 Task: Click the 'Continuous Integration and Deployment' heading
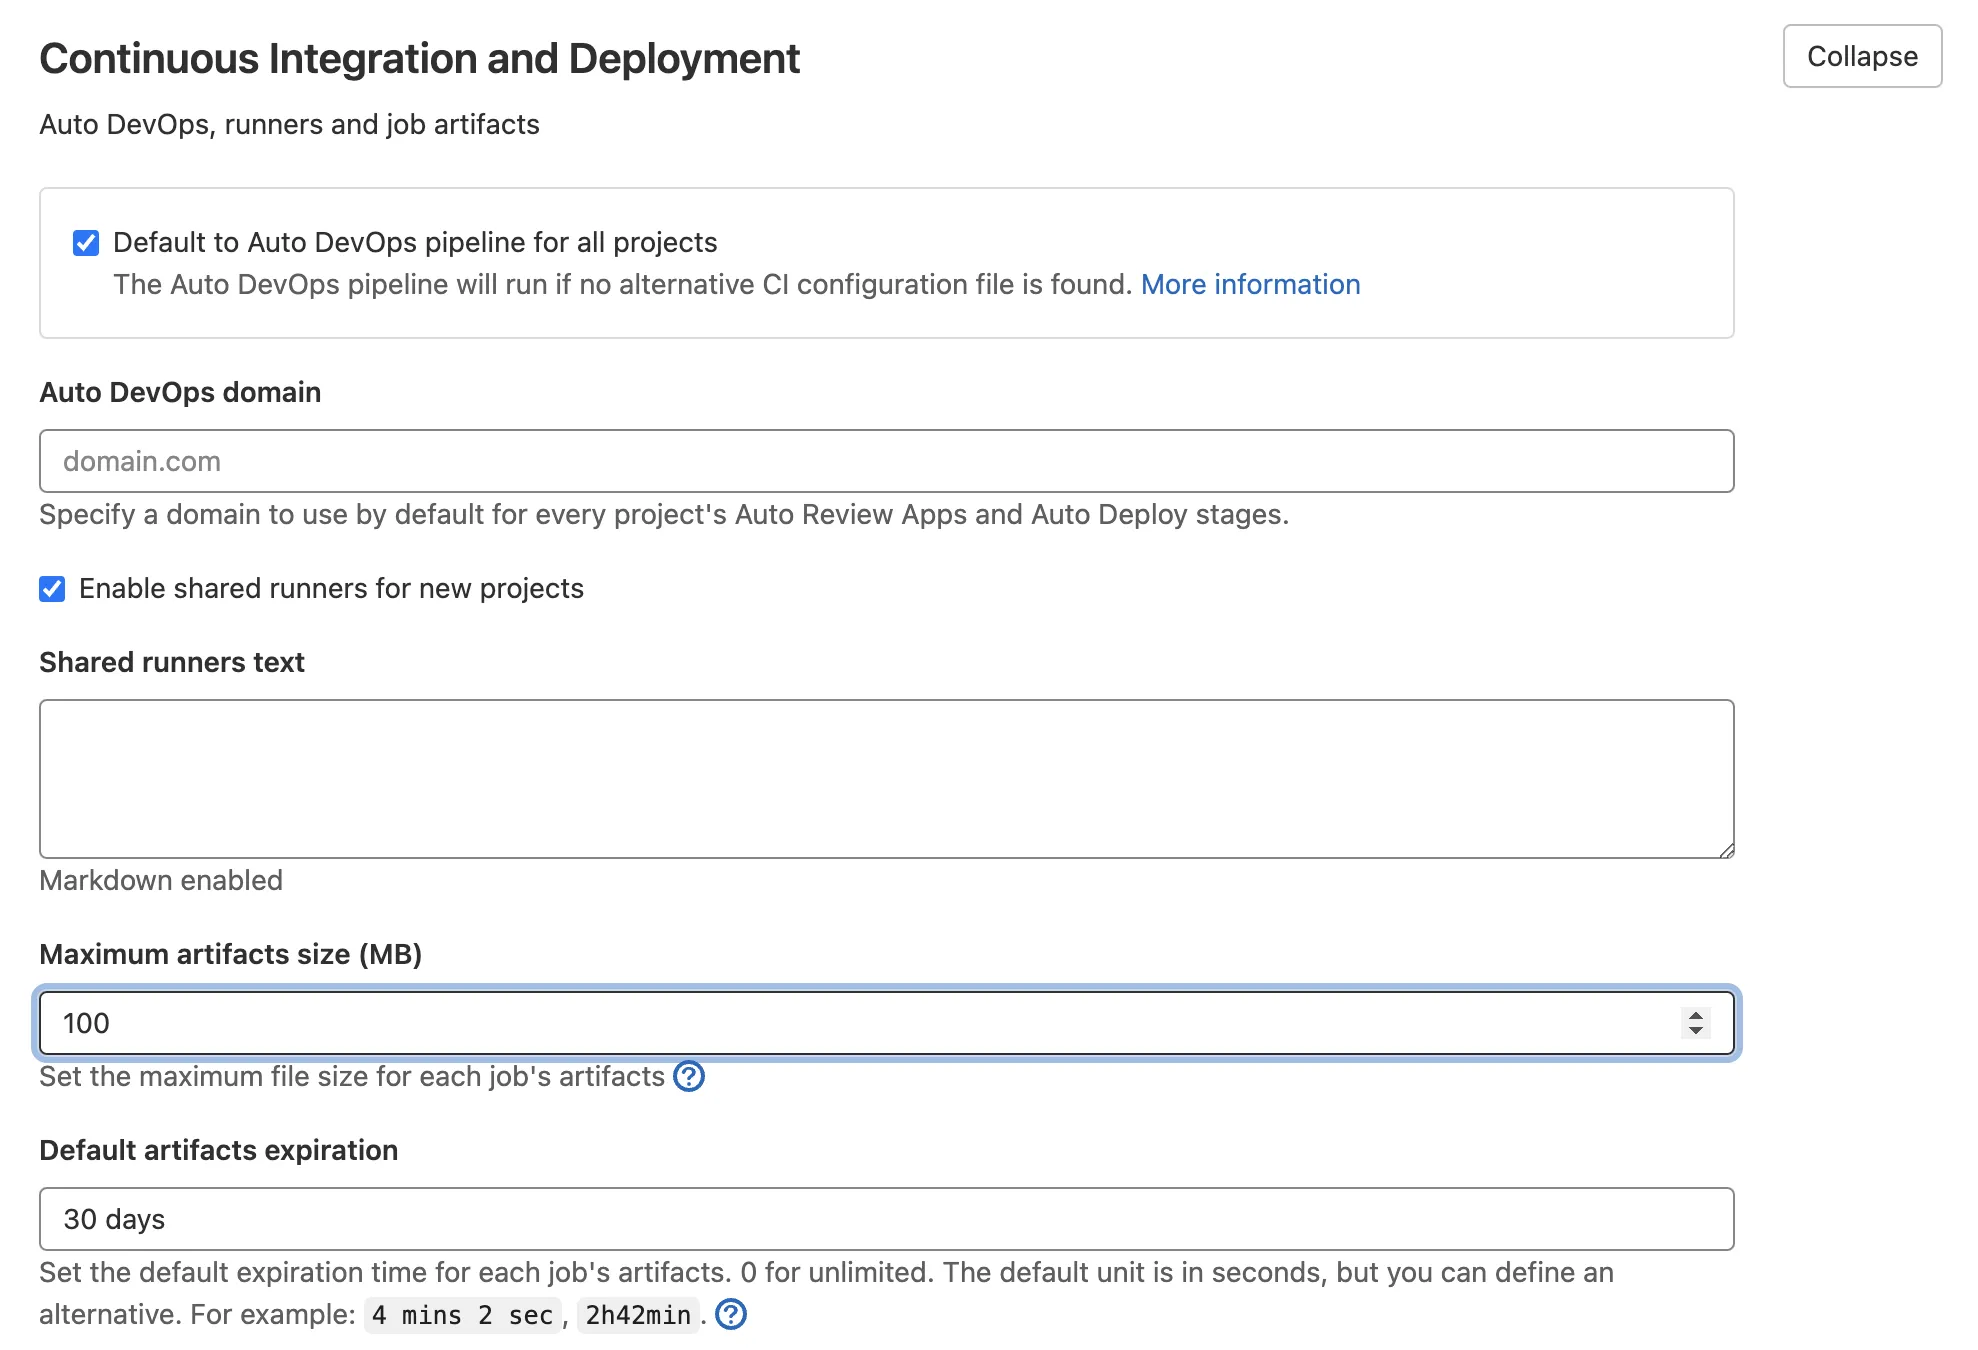pyautogui.click(x=419, y=59)
